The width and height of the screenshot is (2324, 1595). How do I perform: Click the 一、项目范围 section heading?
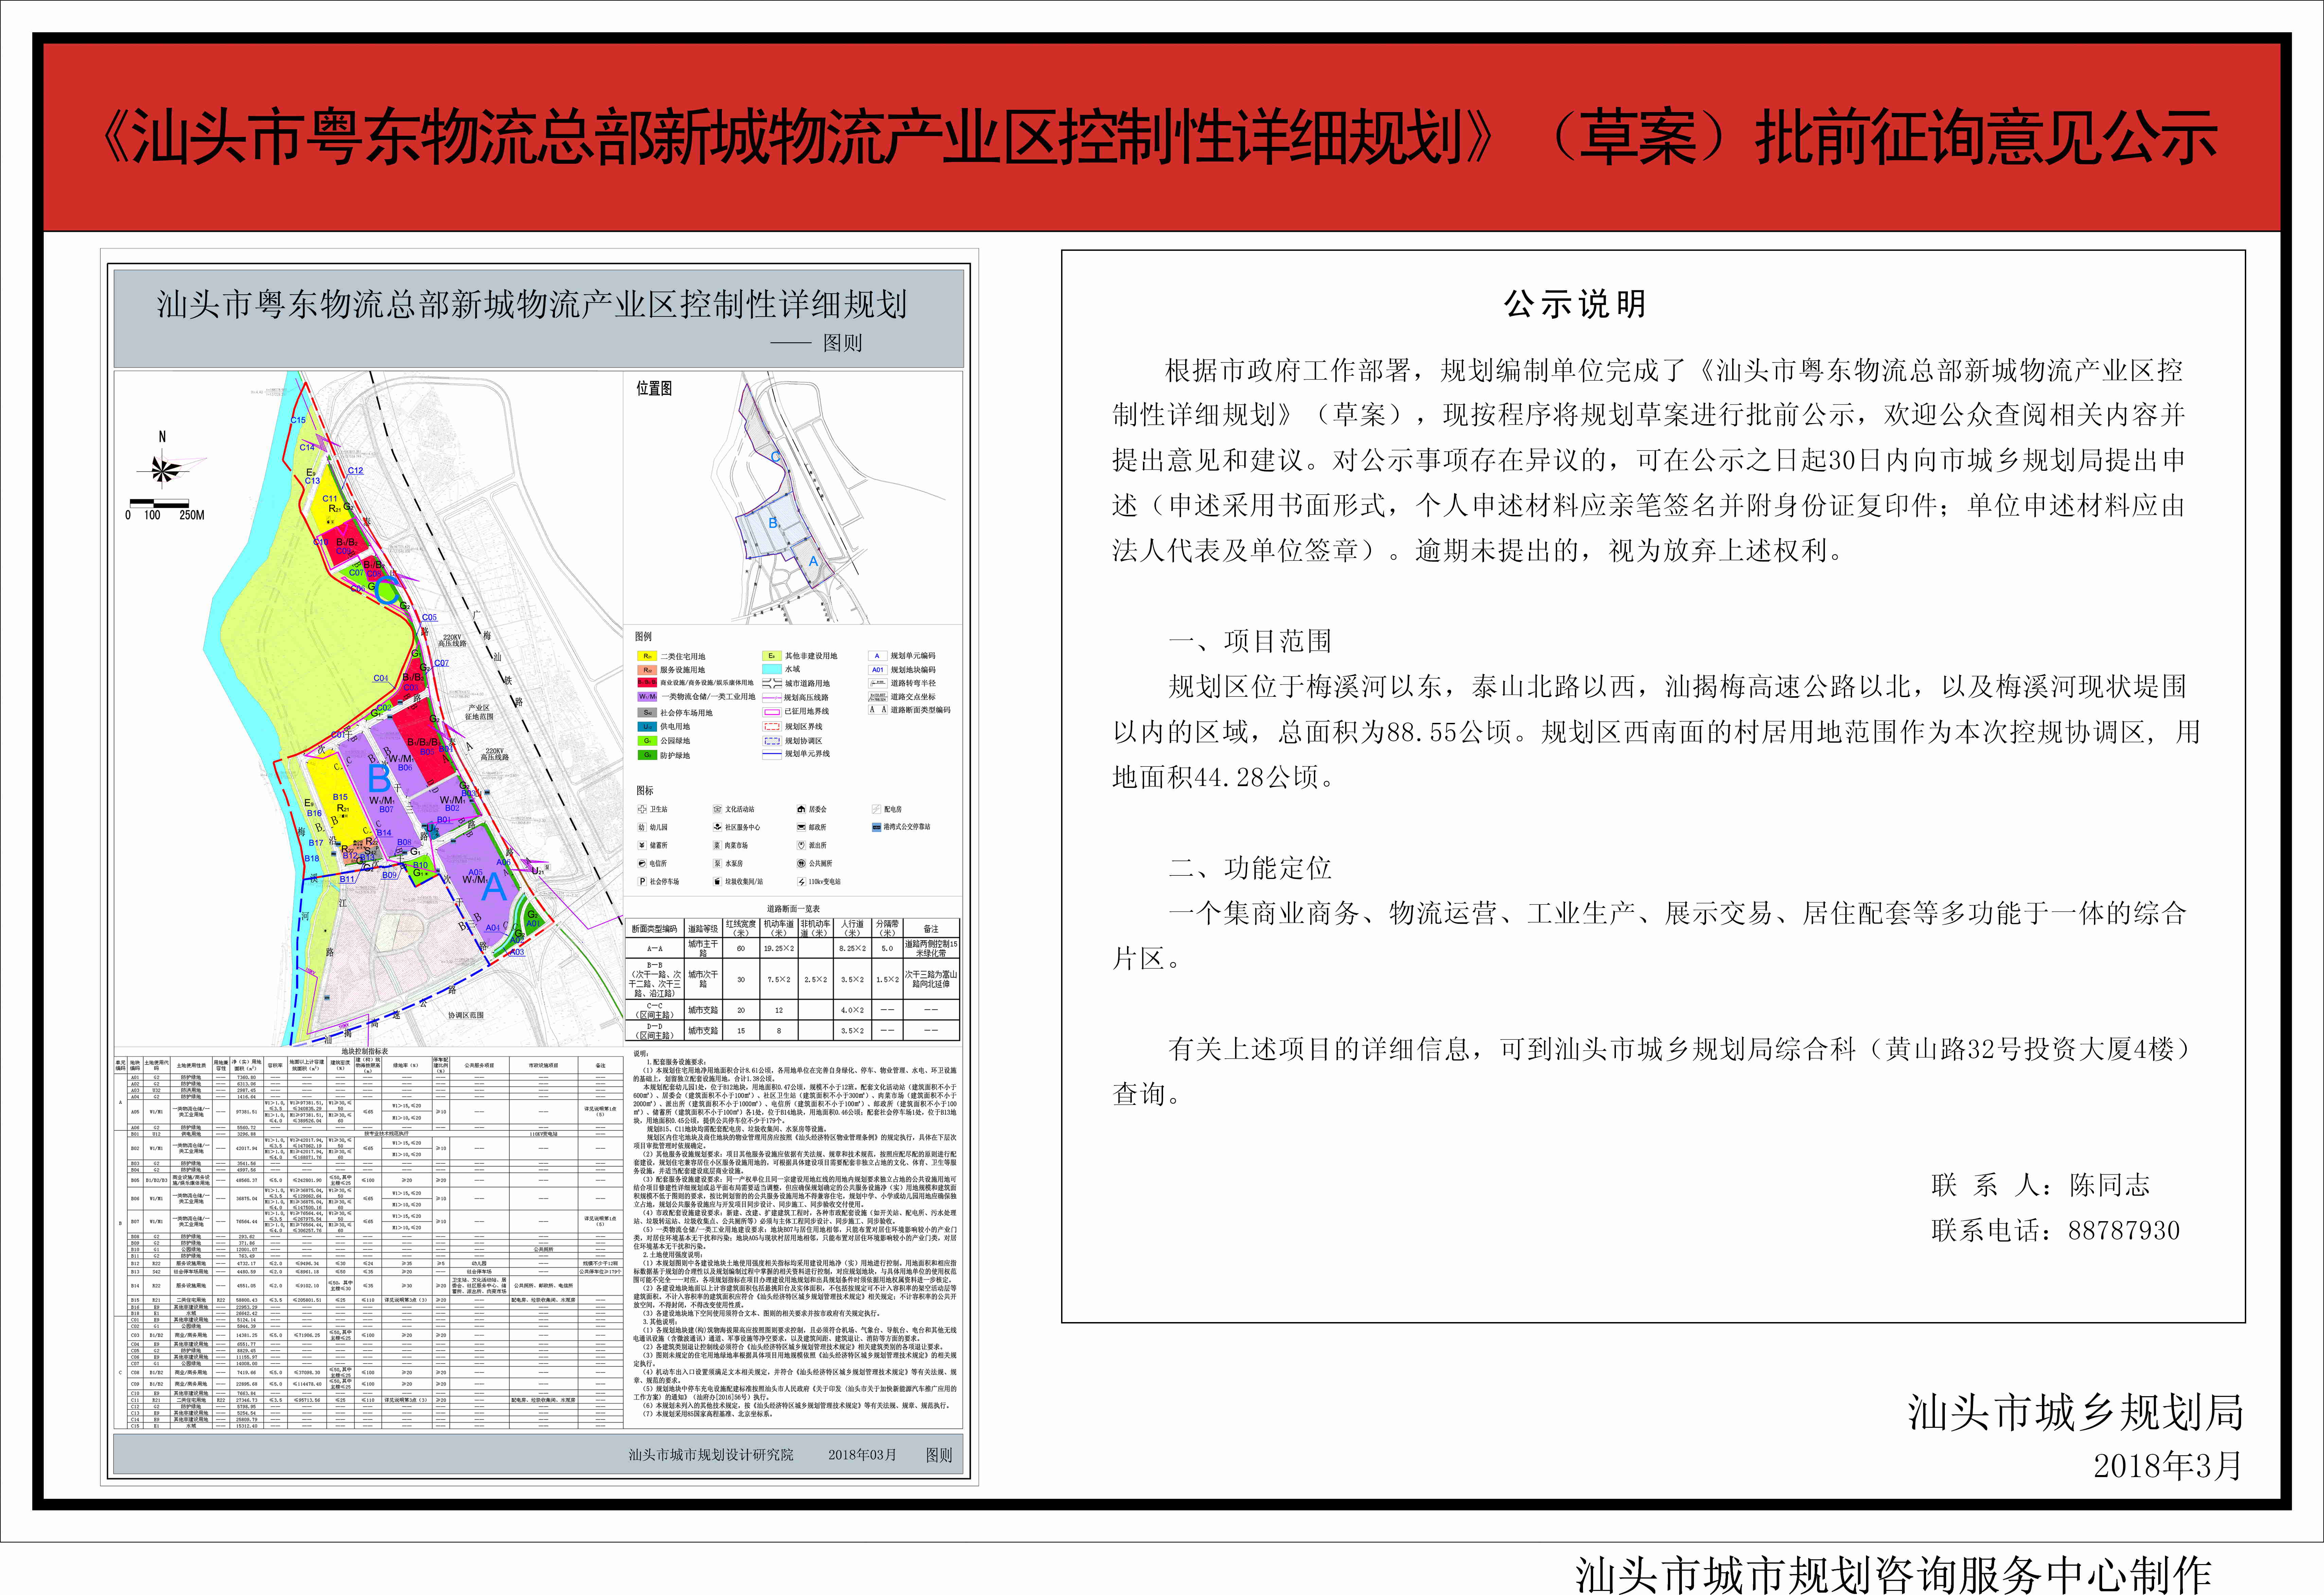[x=1250, y=641]
